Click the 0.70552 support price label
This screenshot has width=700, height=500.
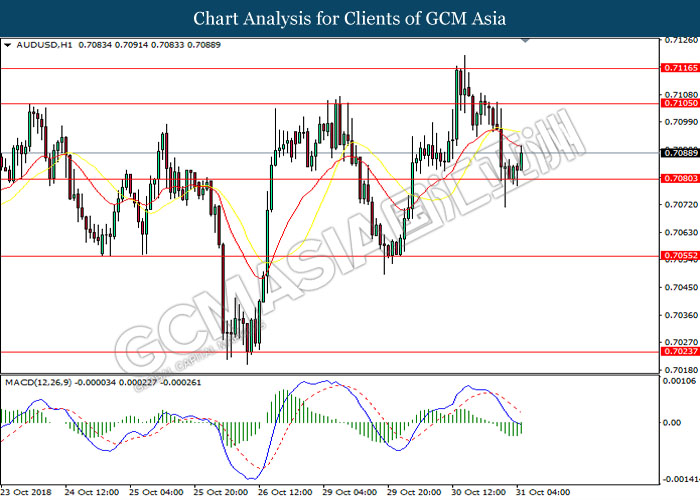tap(680, 256)
